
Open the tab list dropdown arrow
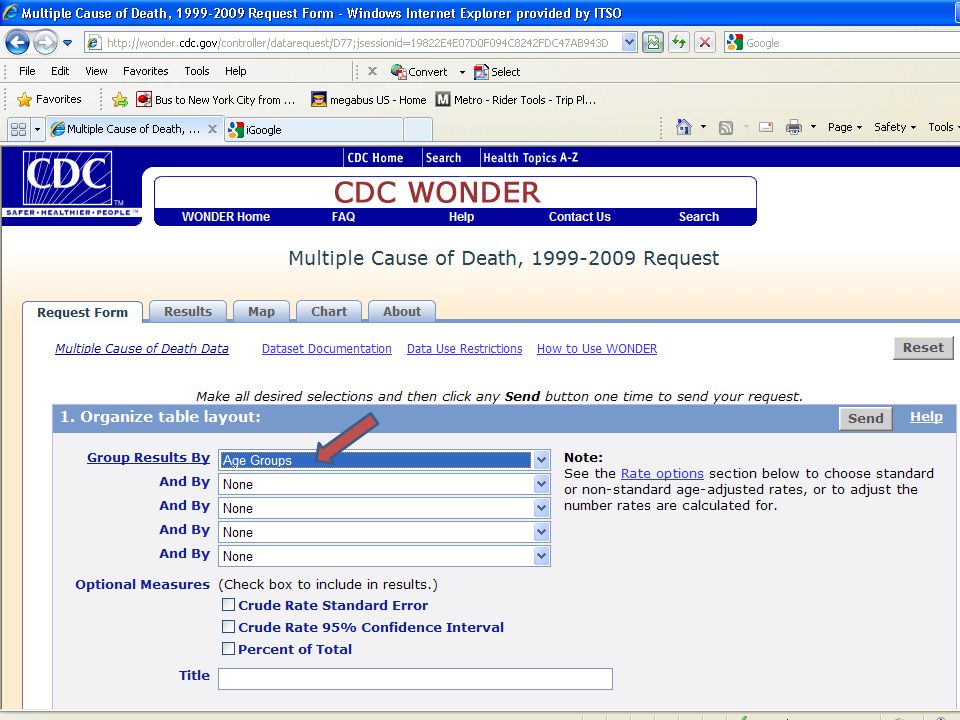[x=37, y=129]
